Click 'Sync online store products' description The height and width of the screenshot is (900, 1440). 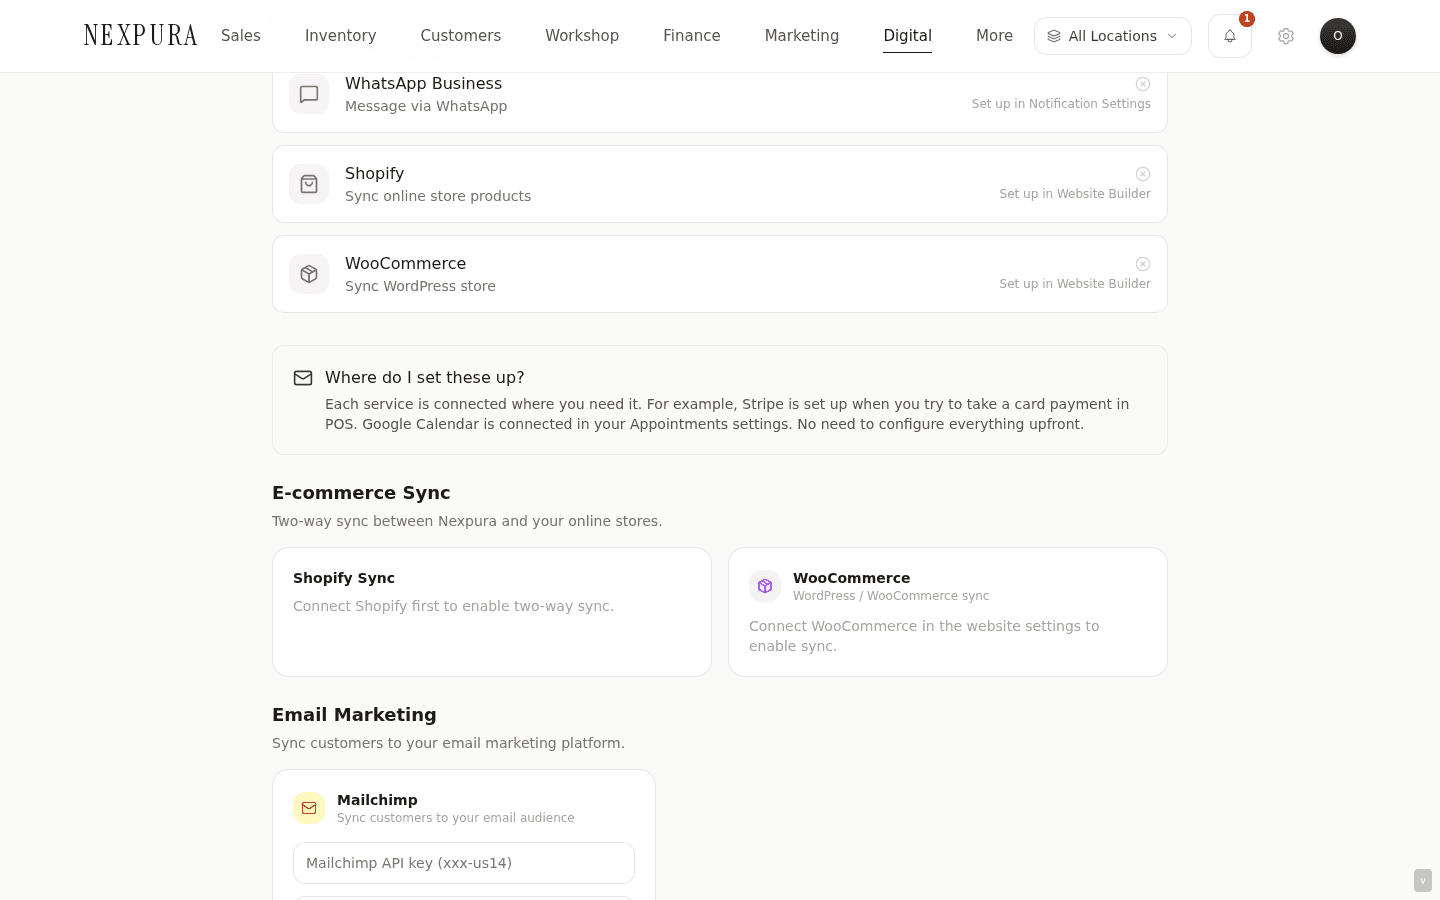point(438,196)
